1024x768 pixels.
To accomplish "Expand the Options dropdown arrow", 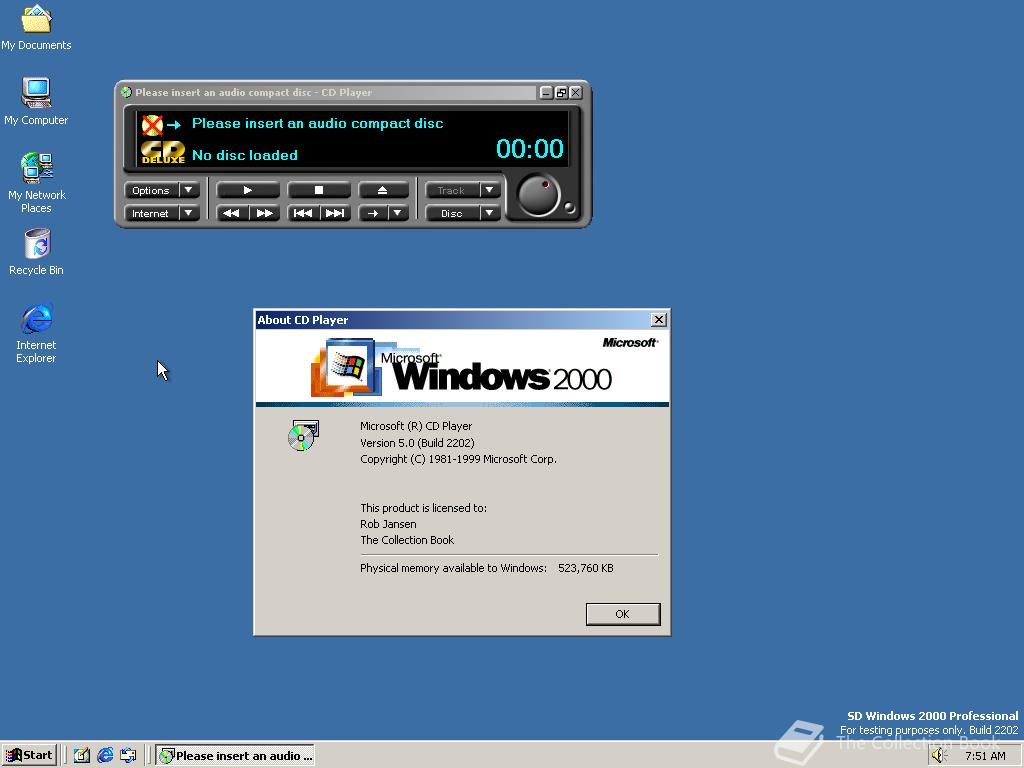I will [189, 190].
